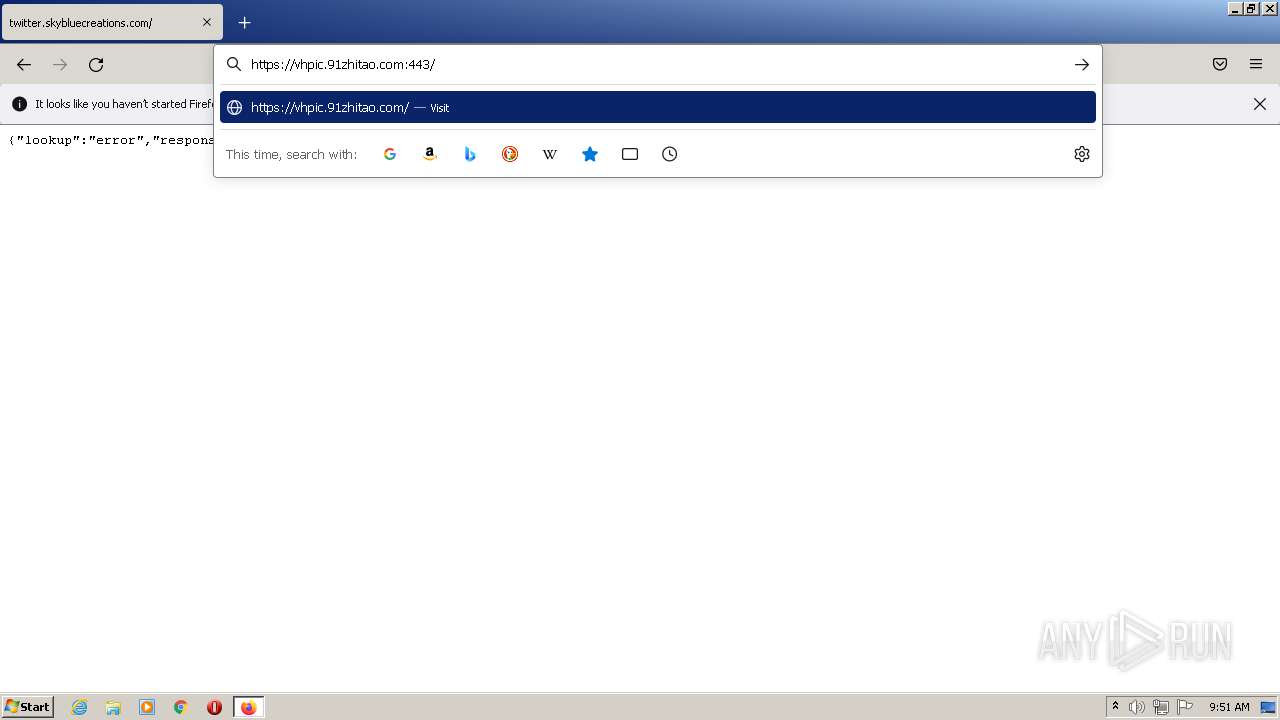The width and height of the screenshot is (1280, 720).
Task: Show hidden tray icons arrow
Action: pos(1116,707)
